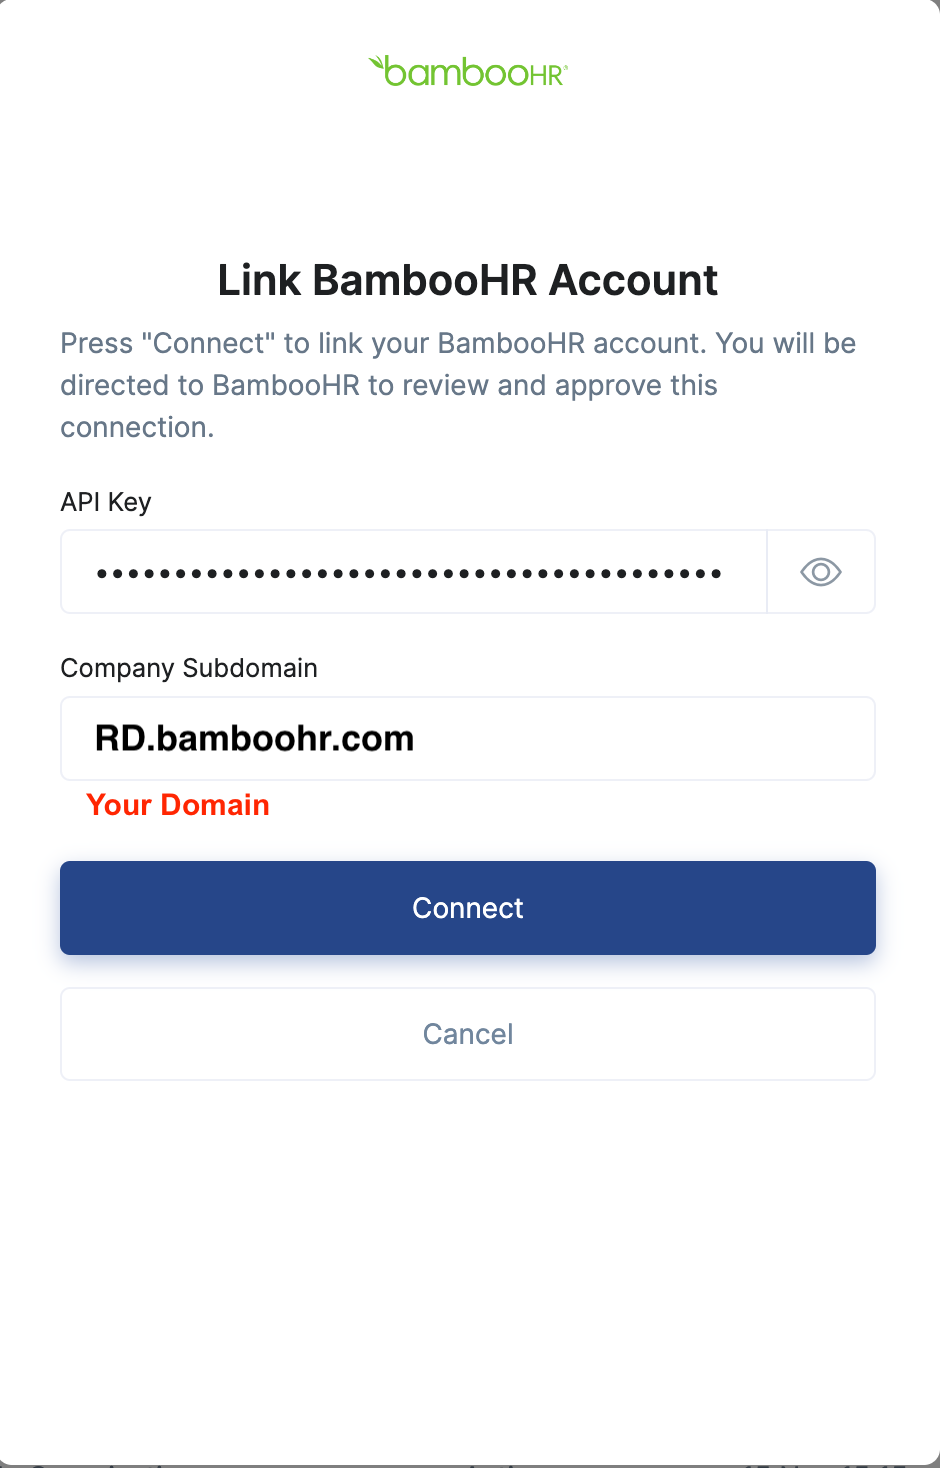Click the Company Subdomain field label

tap(189, 668)
